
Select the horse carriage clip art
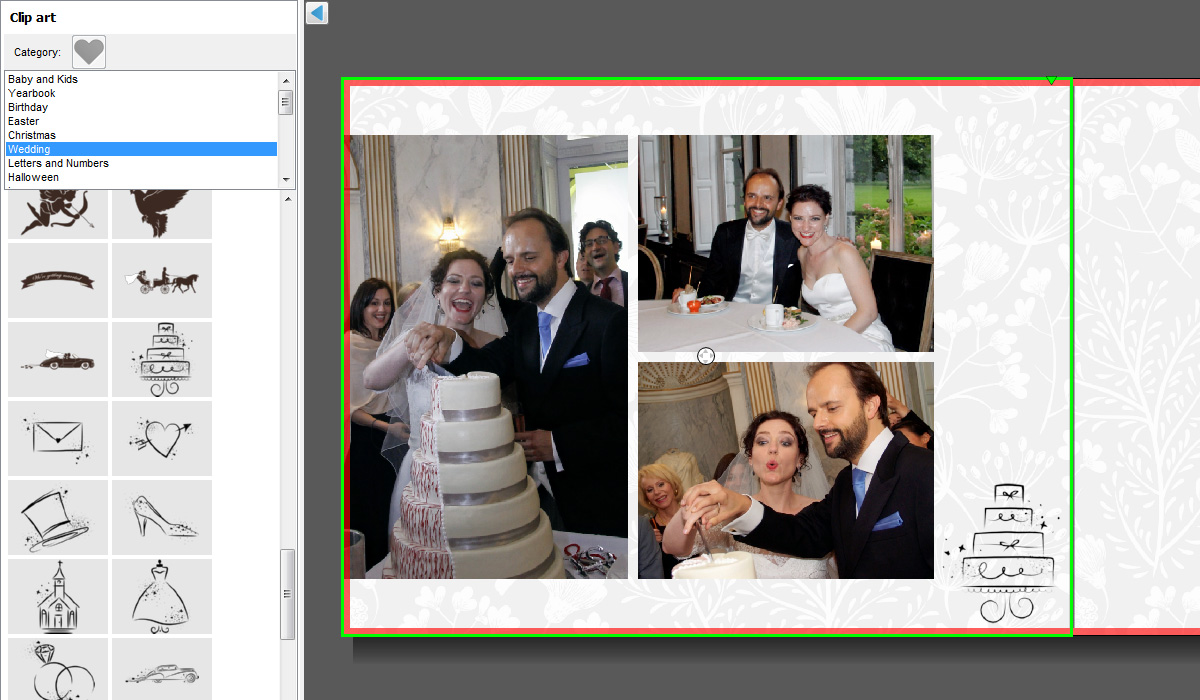(x=161, y=281)
